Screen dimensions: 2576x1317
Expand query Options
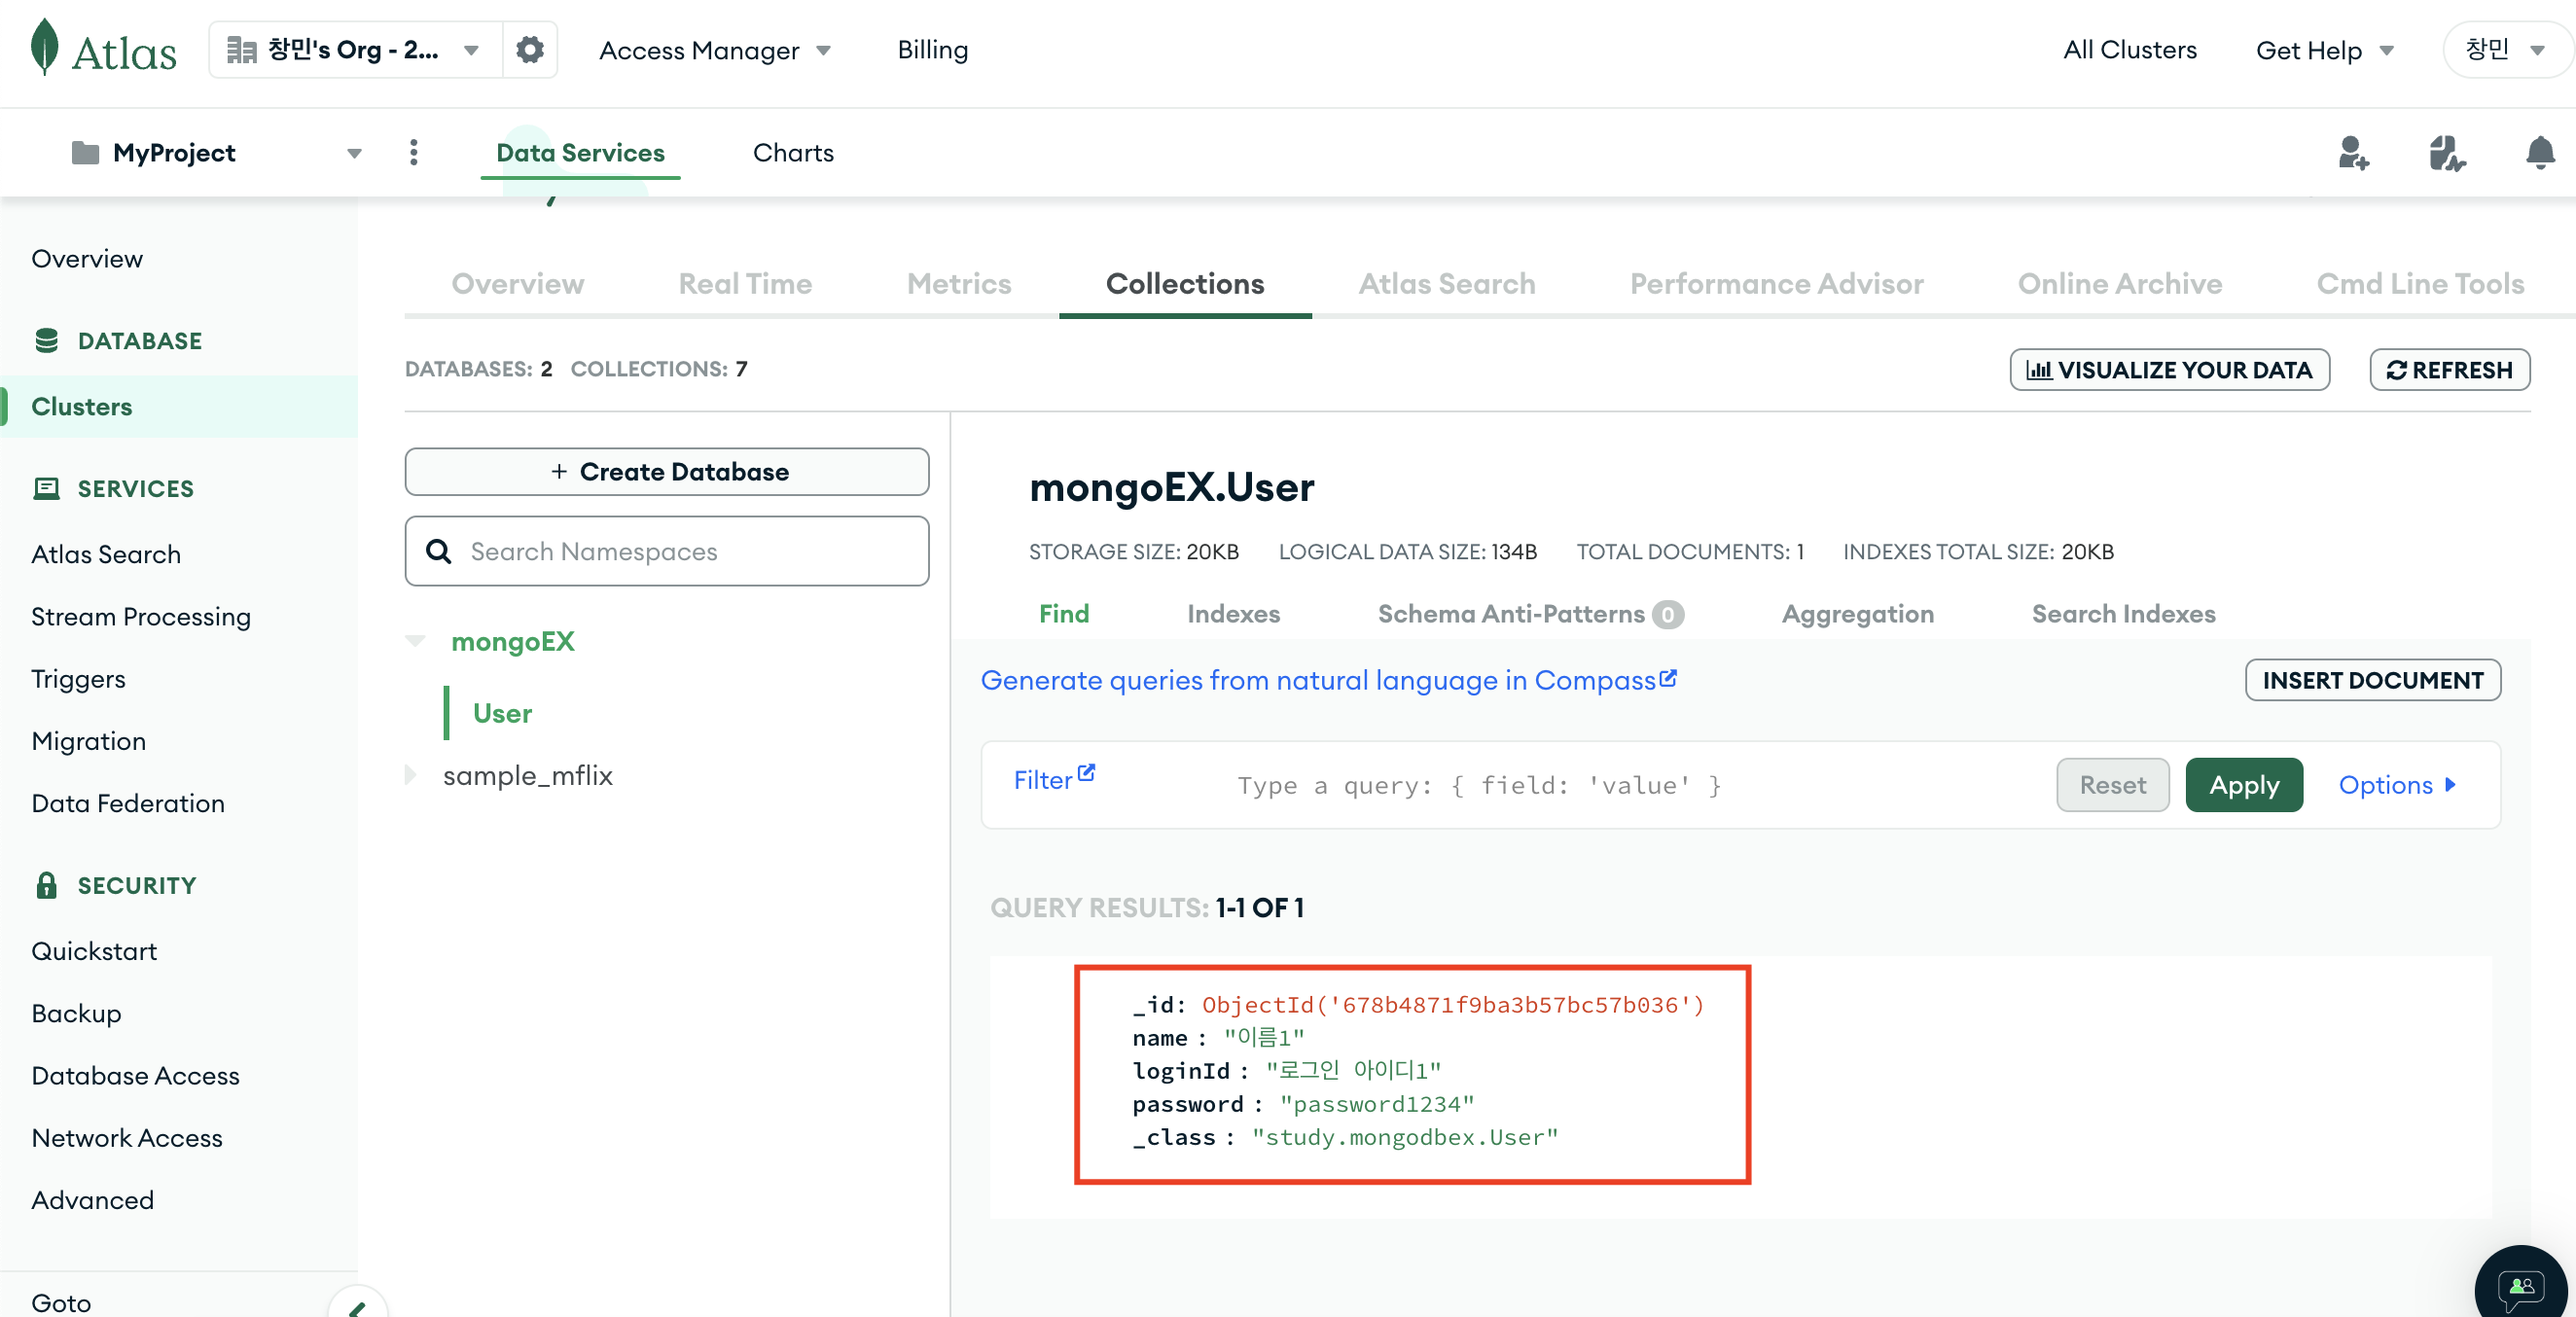click(x=2397, y=785)
